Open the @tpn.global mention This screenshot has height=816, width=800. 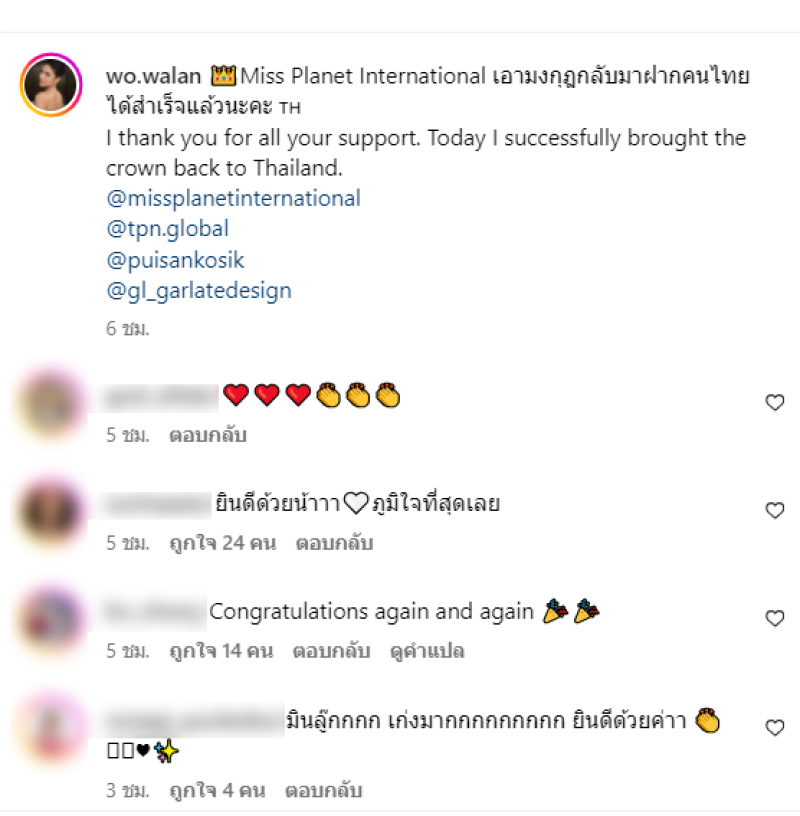(168, 229)
